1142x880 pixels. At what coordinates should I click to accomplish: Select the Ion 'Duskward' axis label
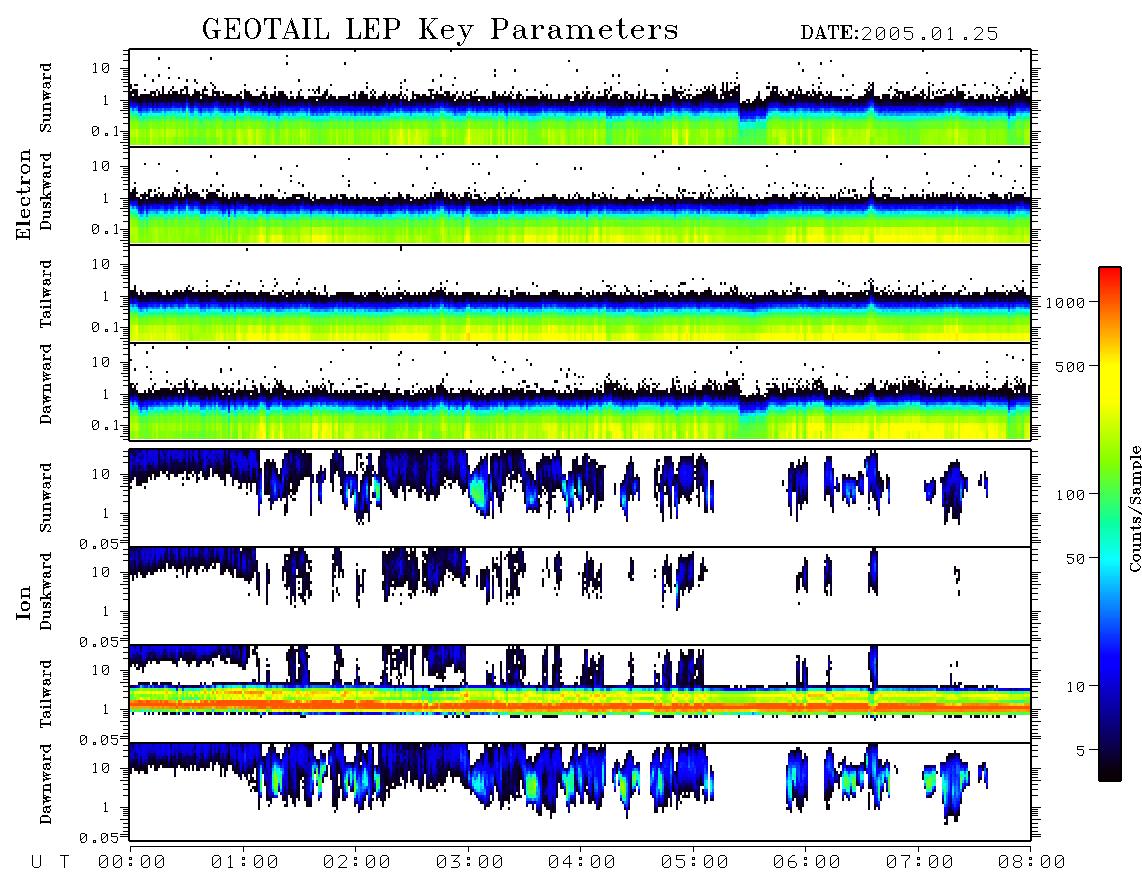46,591
